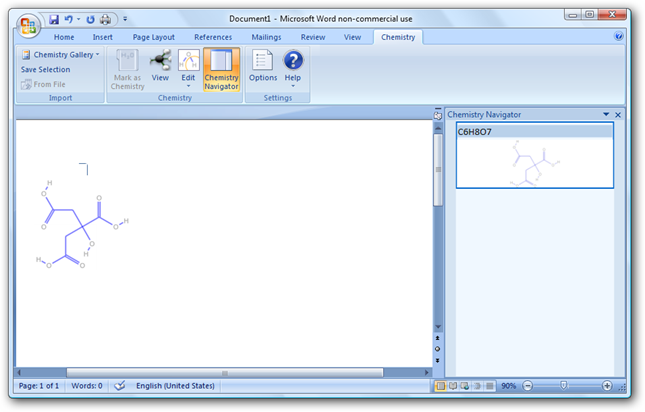The width and height of the screenshot is (645, 412).
Task: Click the horizontal scrollbar right arrow
Action: [x=427, y=373]
